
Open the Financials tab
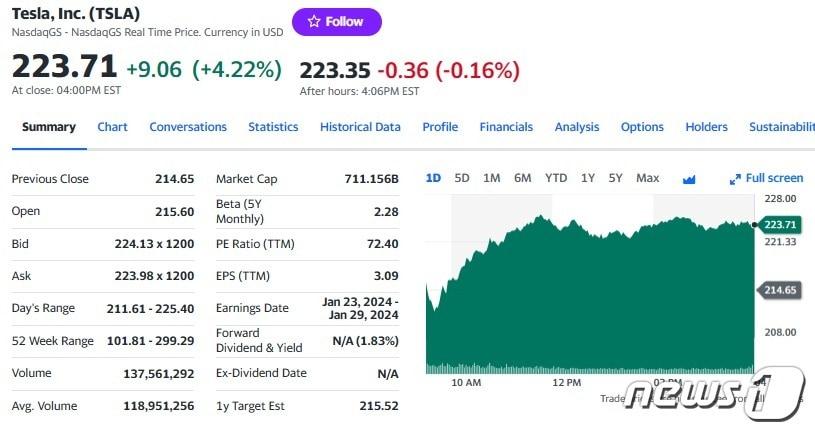click(506, 127)
